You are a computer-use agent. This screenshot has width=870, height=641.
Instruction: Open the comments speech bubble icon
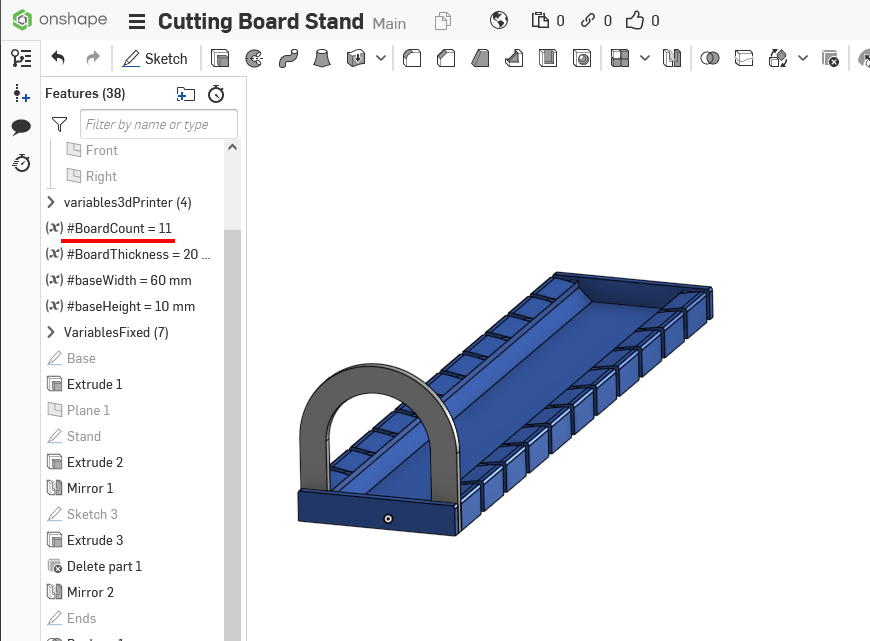[21, 127]
